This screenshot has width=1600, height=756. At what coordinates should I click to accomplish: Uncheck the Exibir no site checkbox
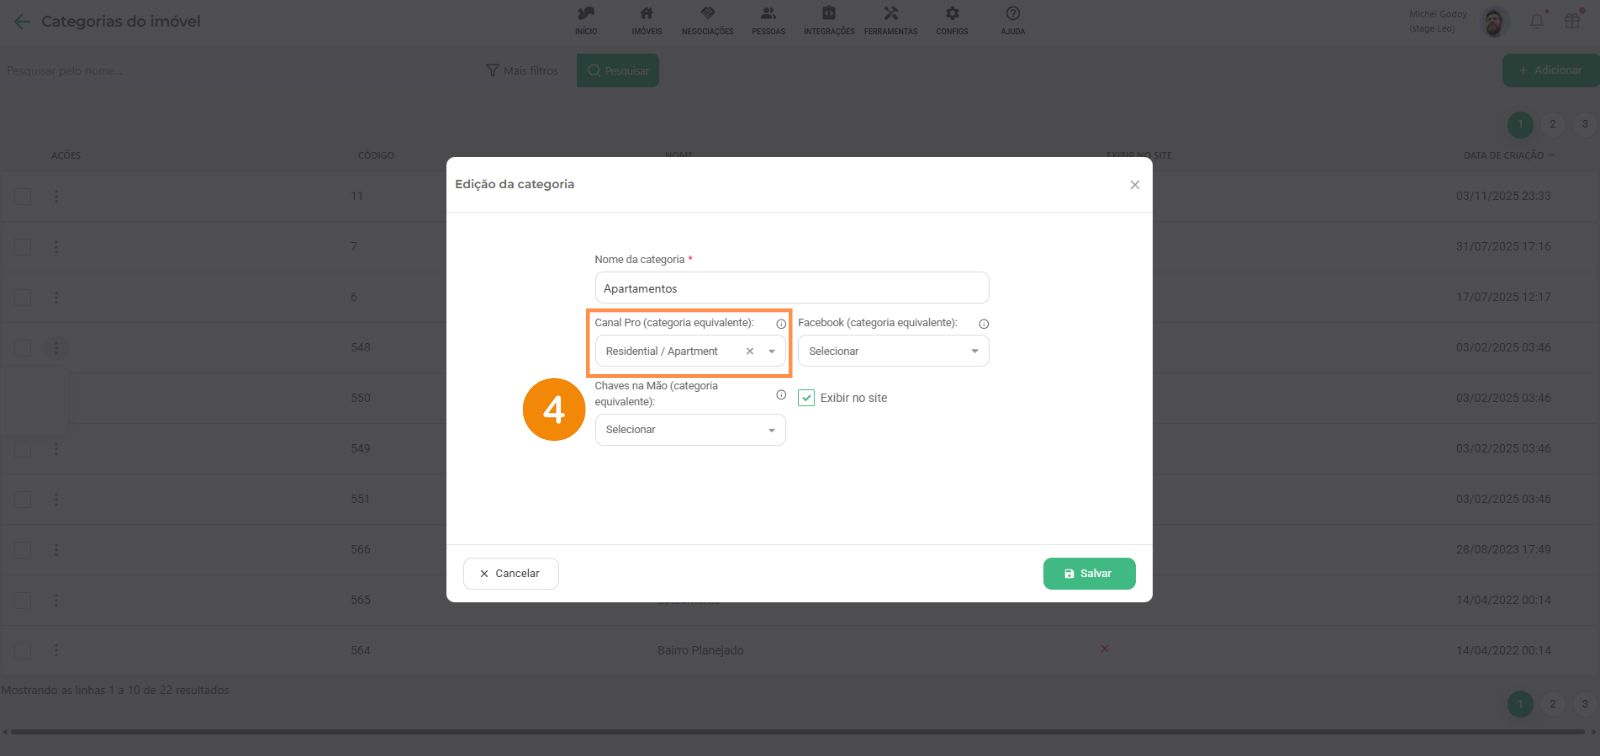[807, 398]
